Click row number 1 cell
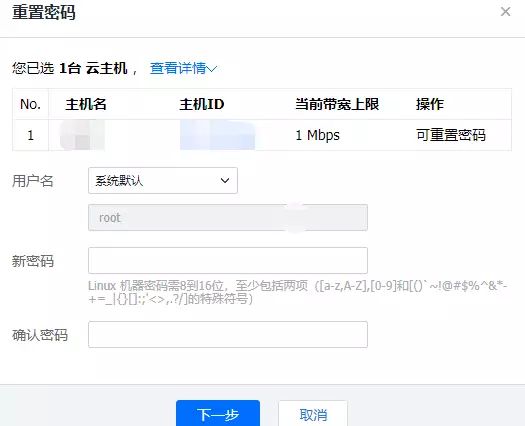This screenshot has width=525, height=426. pyautogui.click(x=30, y=135)
